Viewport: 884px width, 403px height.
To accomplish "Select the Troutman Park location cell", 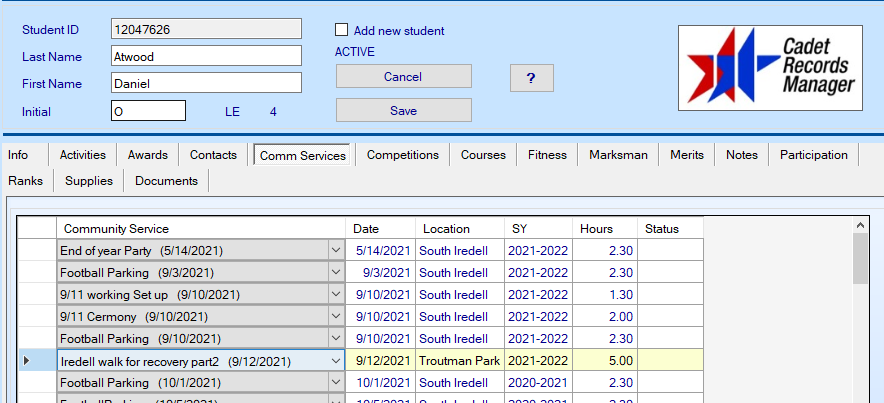I will [458, 361].
